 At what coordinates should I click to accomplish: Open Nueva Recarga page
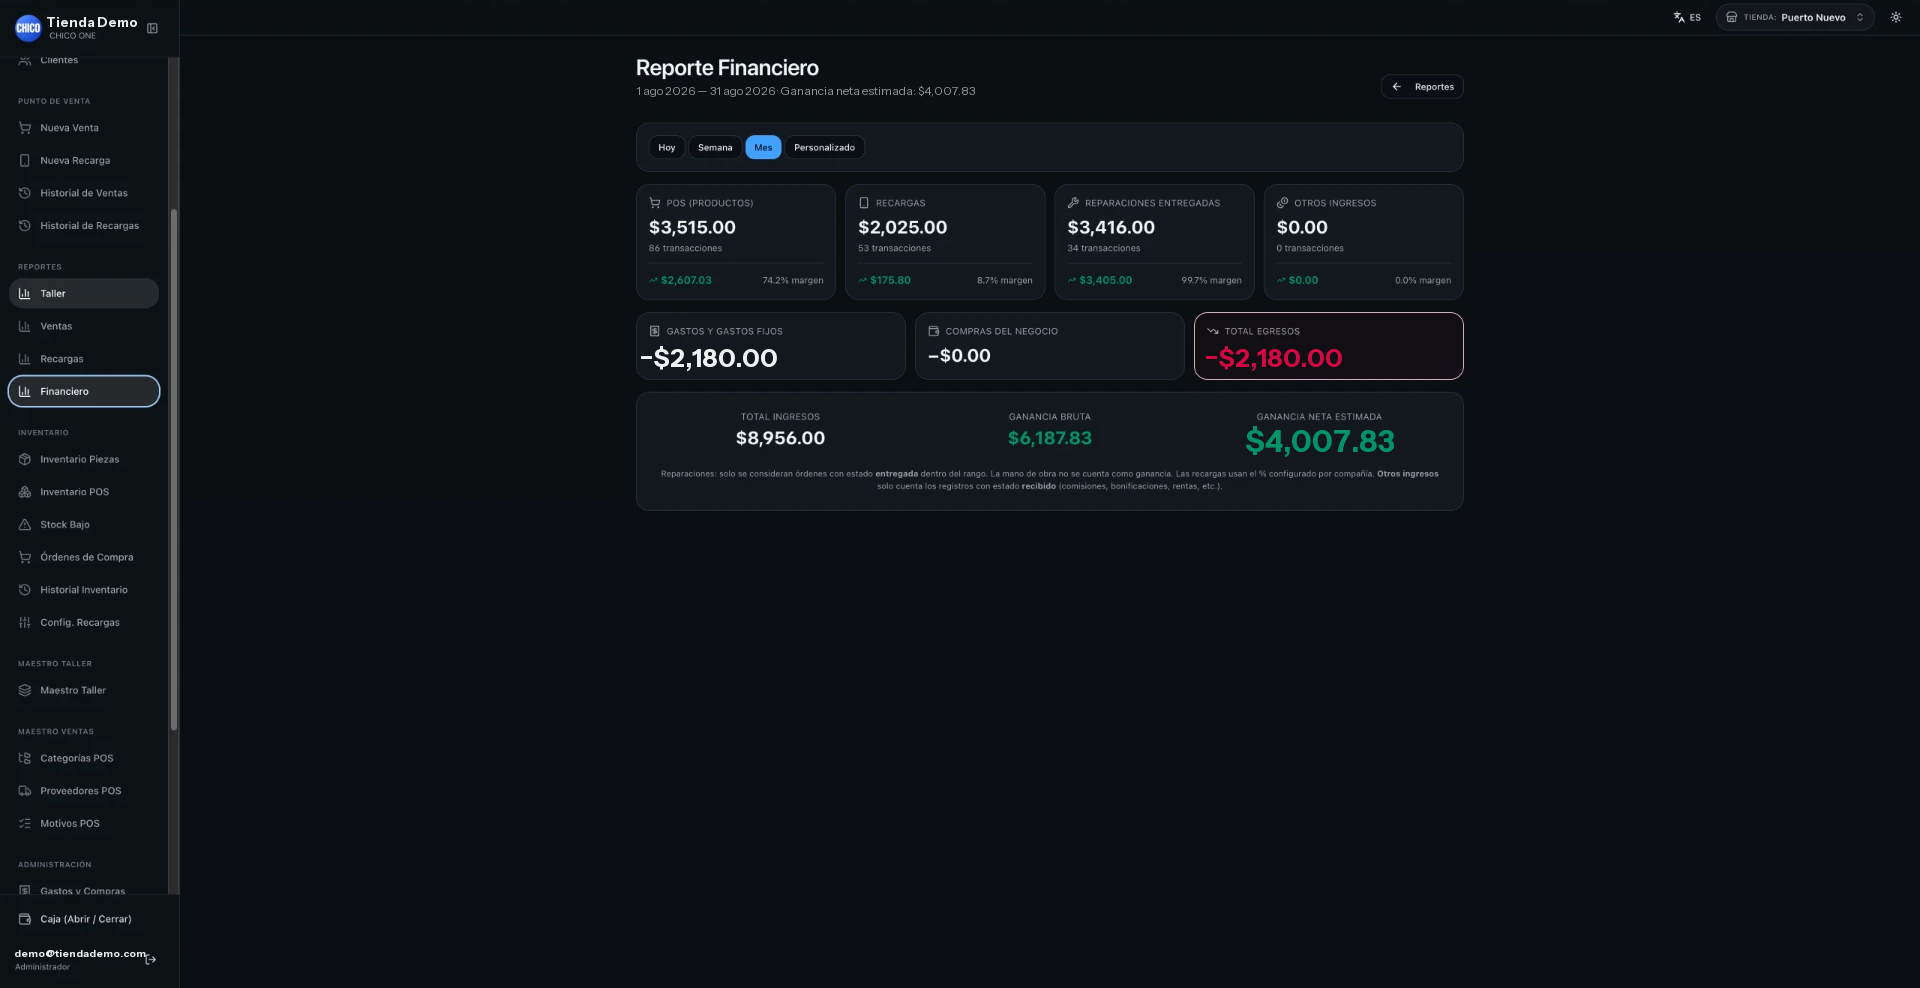[x=84, y=161]
